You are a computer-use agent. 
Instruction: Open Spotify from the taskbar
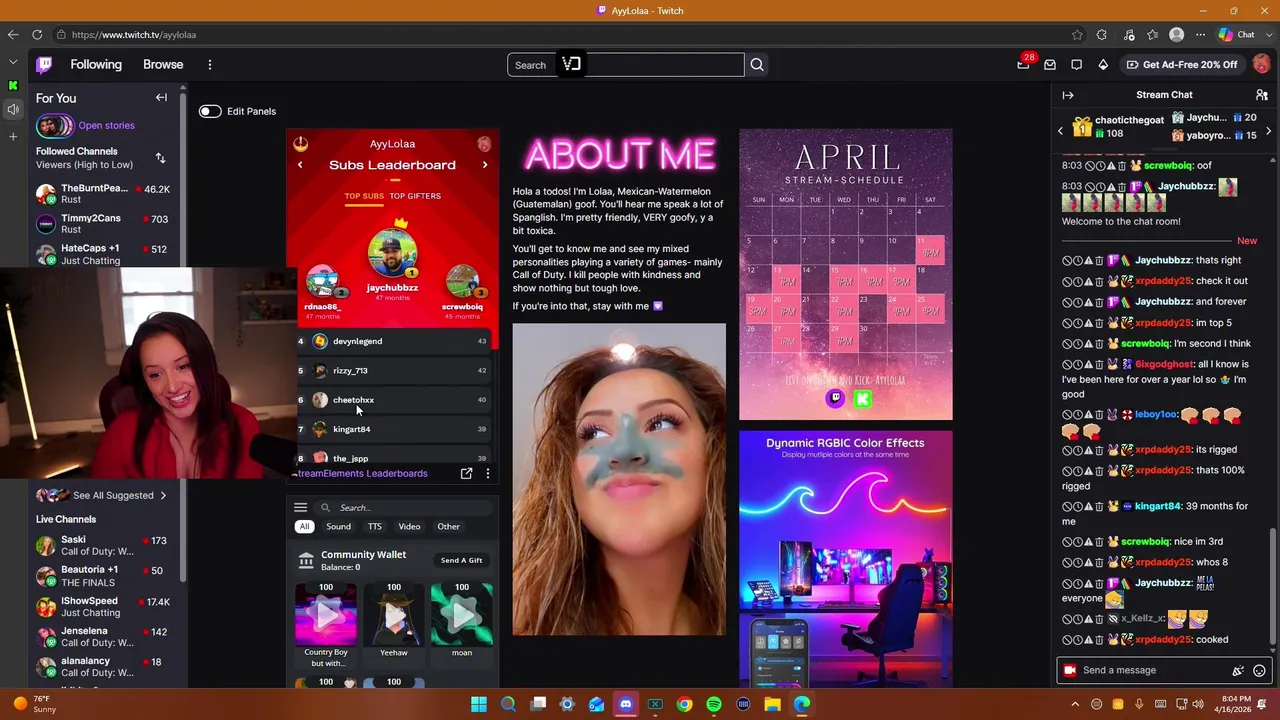click(713, 704)
